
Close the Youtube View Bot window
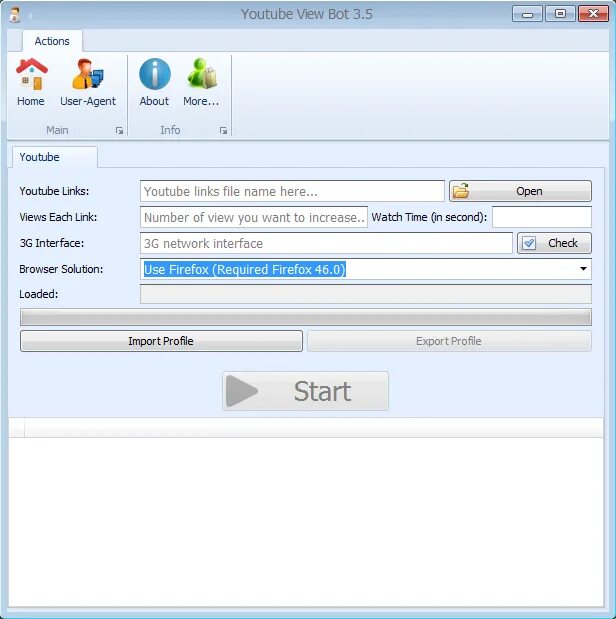(593, 14)
